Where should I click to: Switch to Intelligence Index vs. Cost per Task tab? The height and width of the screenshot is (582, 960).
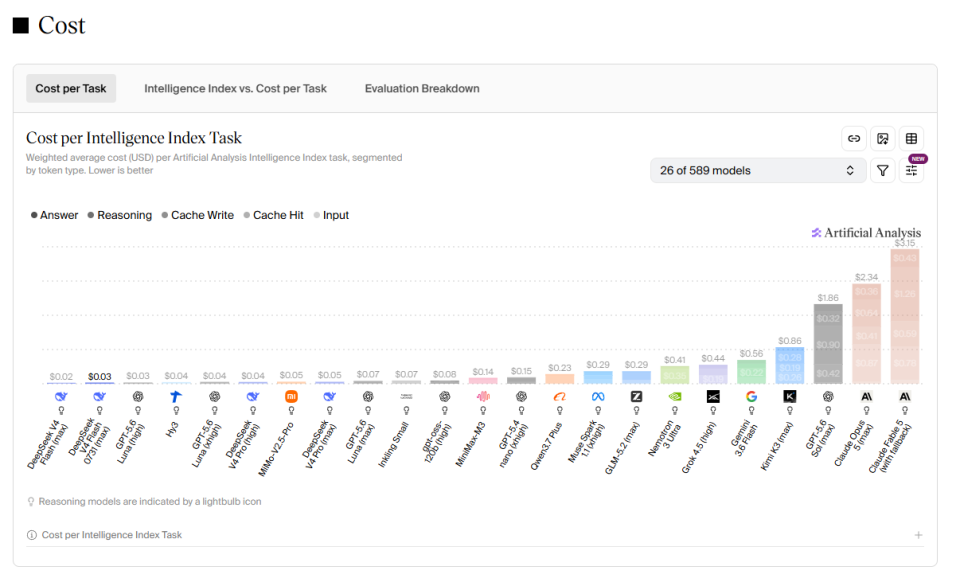235,89
